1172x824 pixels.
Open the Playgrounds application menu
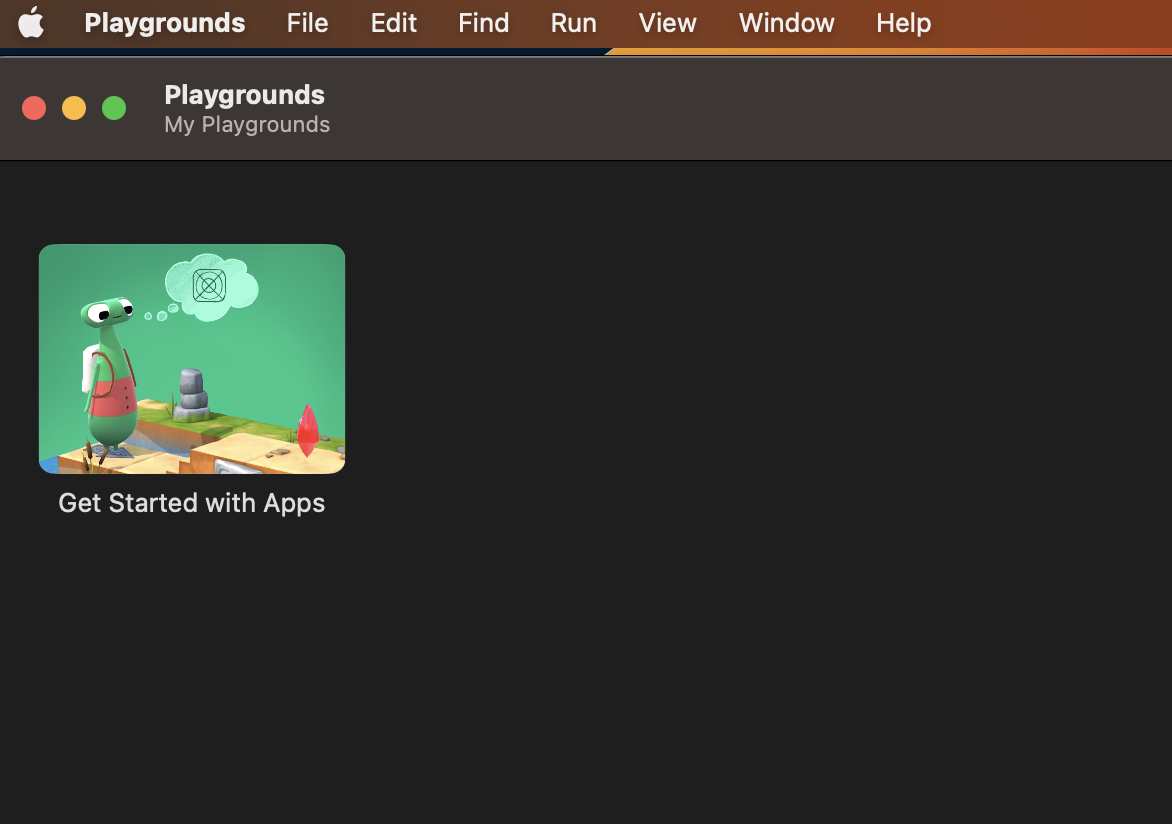pyautogui.click(x=164, y=22)
